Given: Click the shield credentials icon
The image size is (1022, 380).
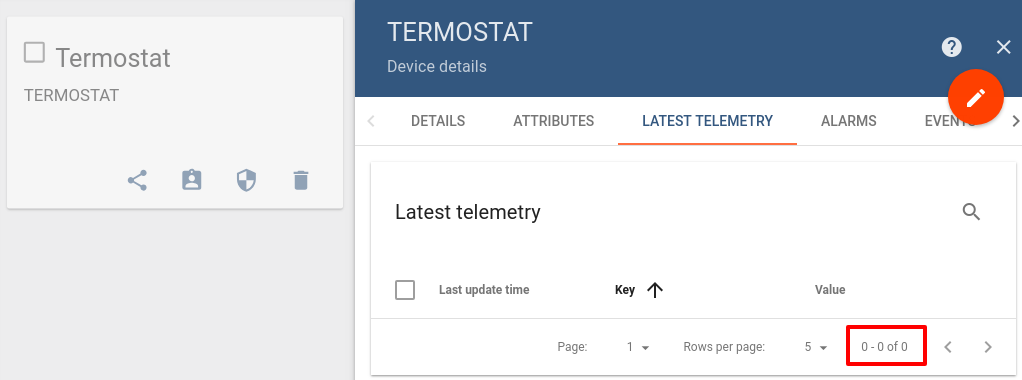Looking at the screenshot, I should 246,181.
